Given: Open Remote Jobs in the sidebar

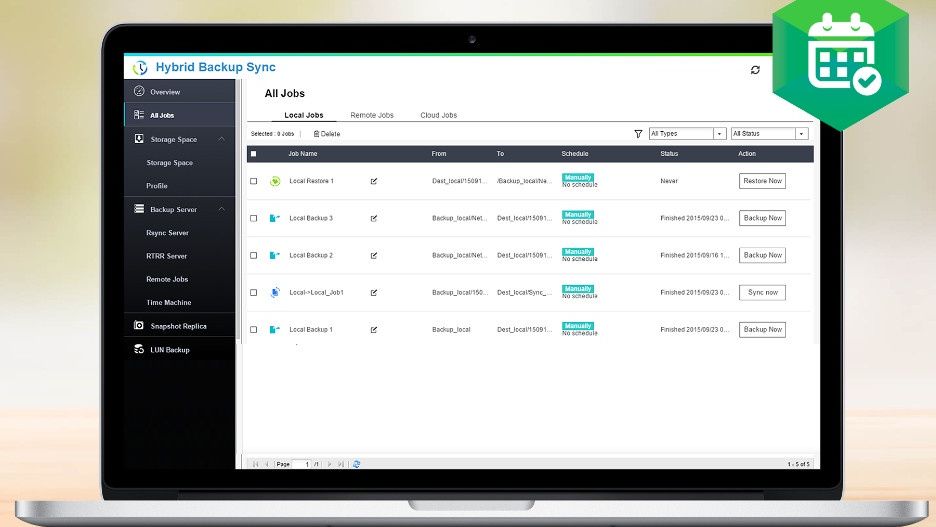Looking at the screenshot, I should pyautogui.click(x=167, y=279).
